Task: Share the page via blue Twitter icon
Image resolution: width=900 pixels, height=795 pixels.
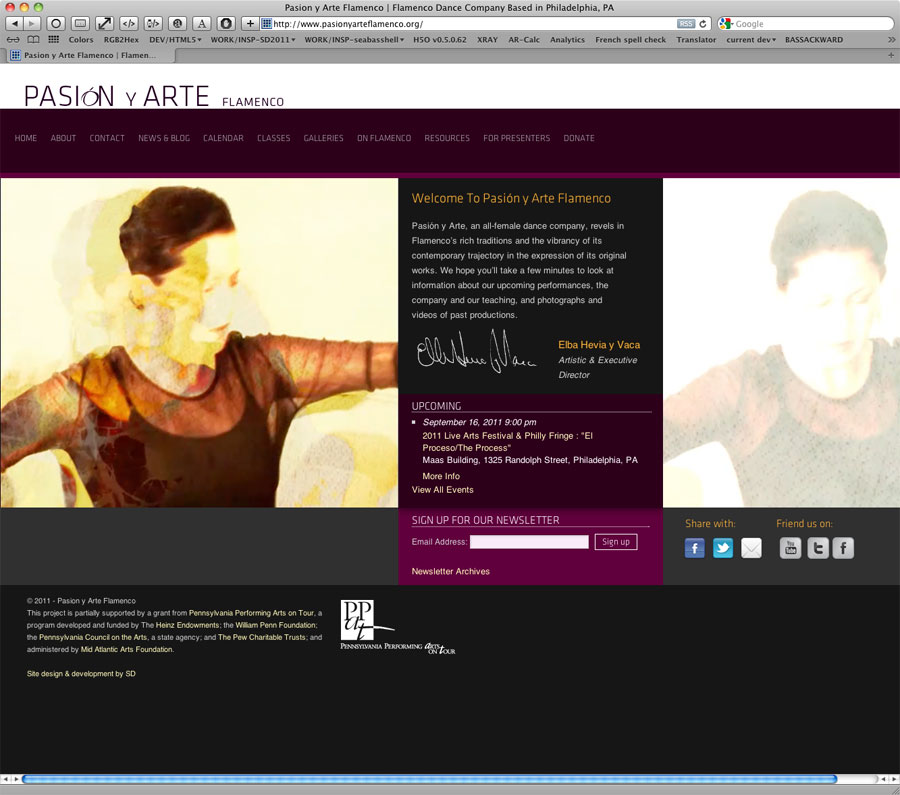Action: 723,548
